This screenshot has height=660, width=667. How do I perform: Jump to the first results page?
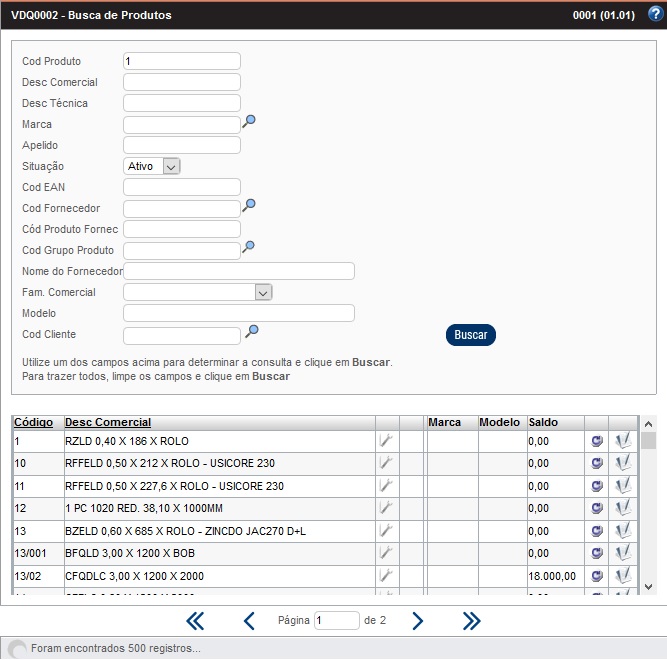click(x=195, y=621)
